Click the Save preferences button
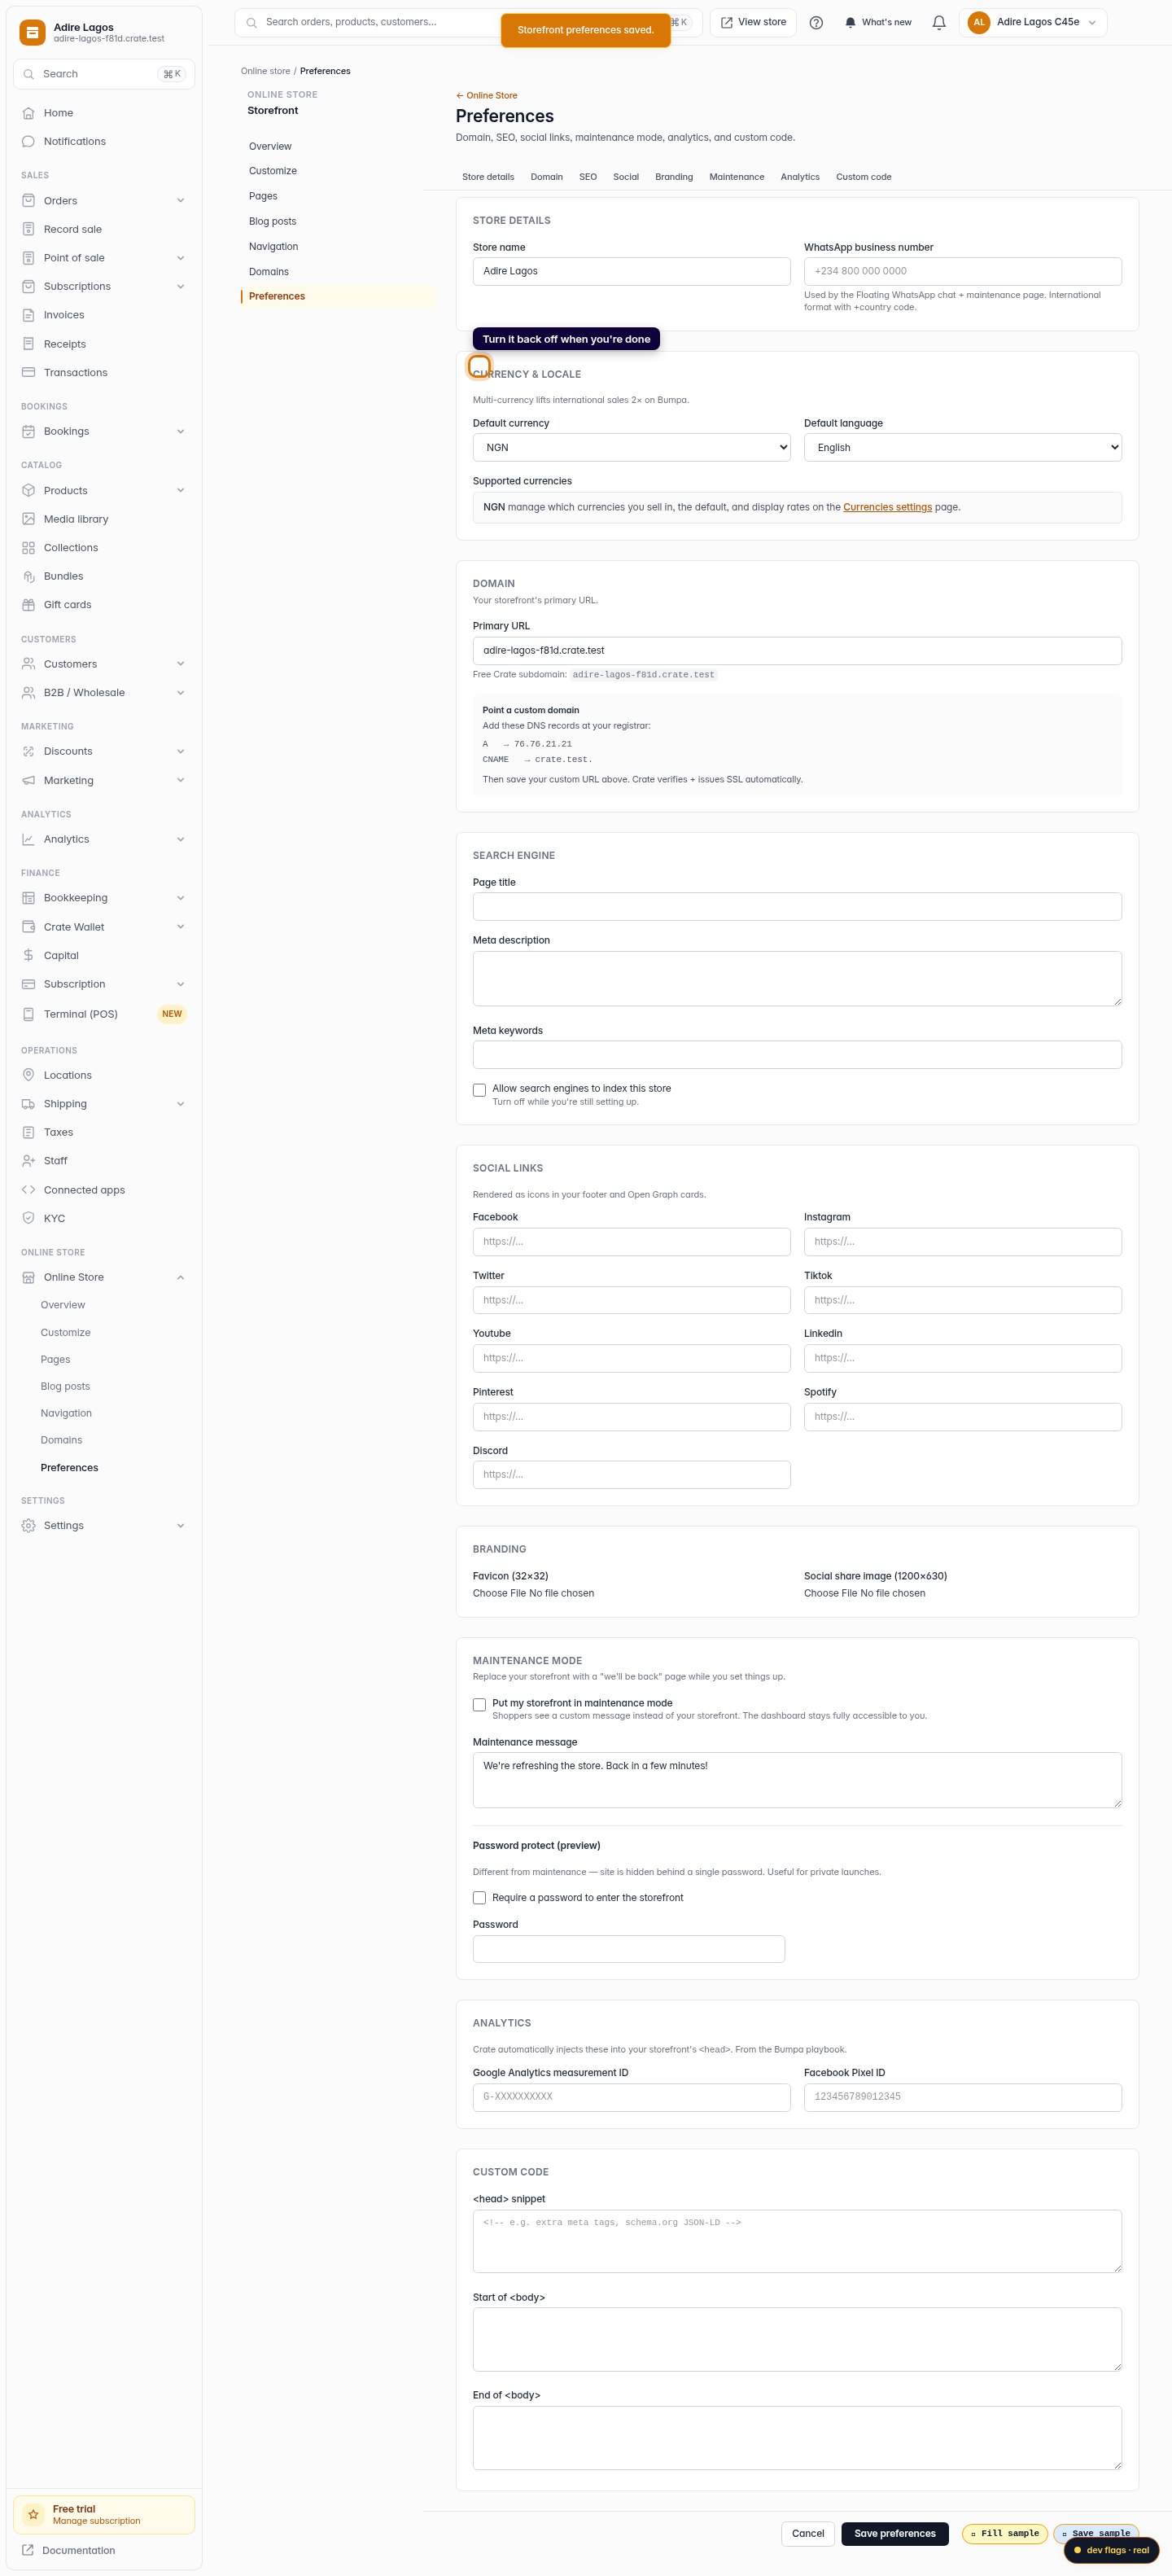The image size is (1172, 2576). (x=895, y=2533)
